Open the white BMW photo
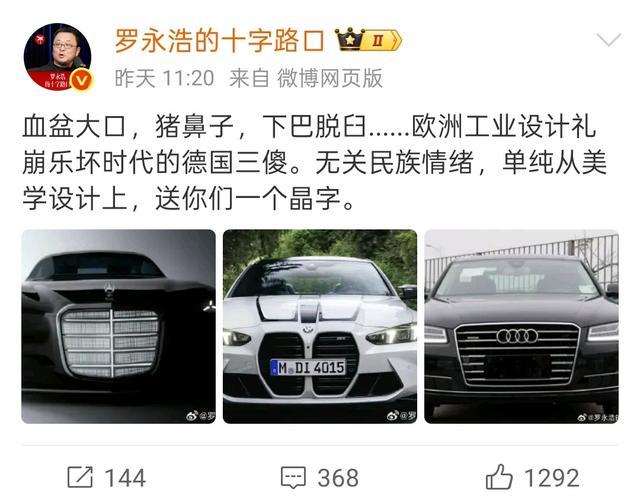This screenshot has width=640, height=502. 320,327
